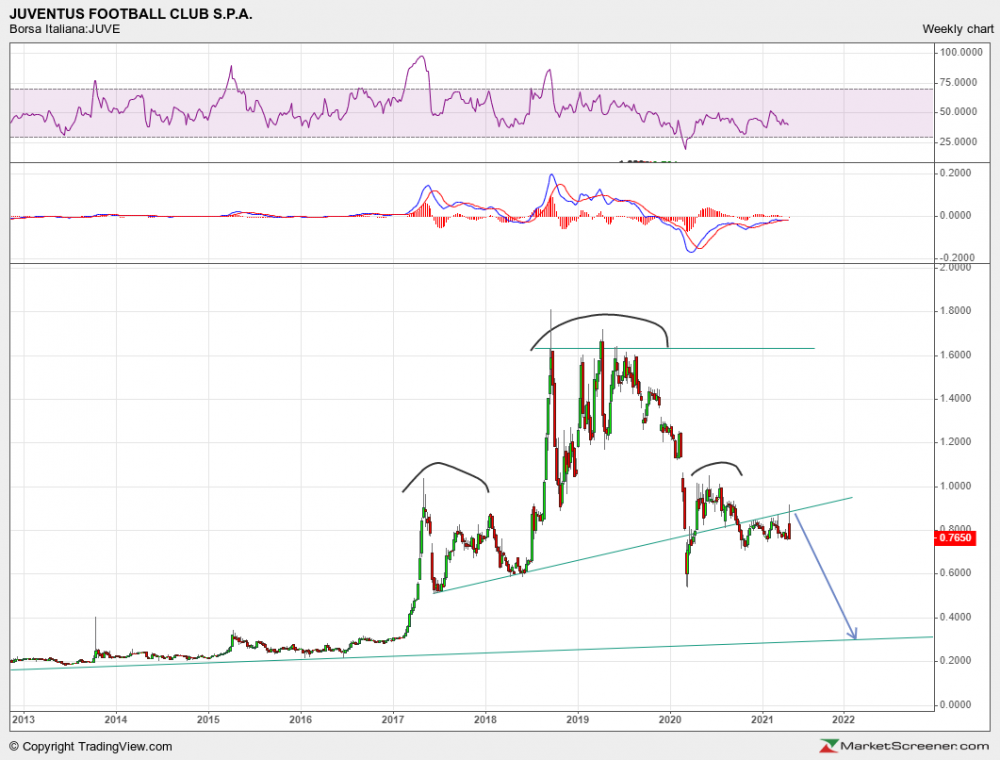Click the 1.2000 price scale value
The image size is (1000, 760).
pyautogui.click(x=956, y=442)
